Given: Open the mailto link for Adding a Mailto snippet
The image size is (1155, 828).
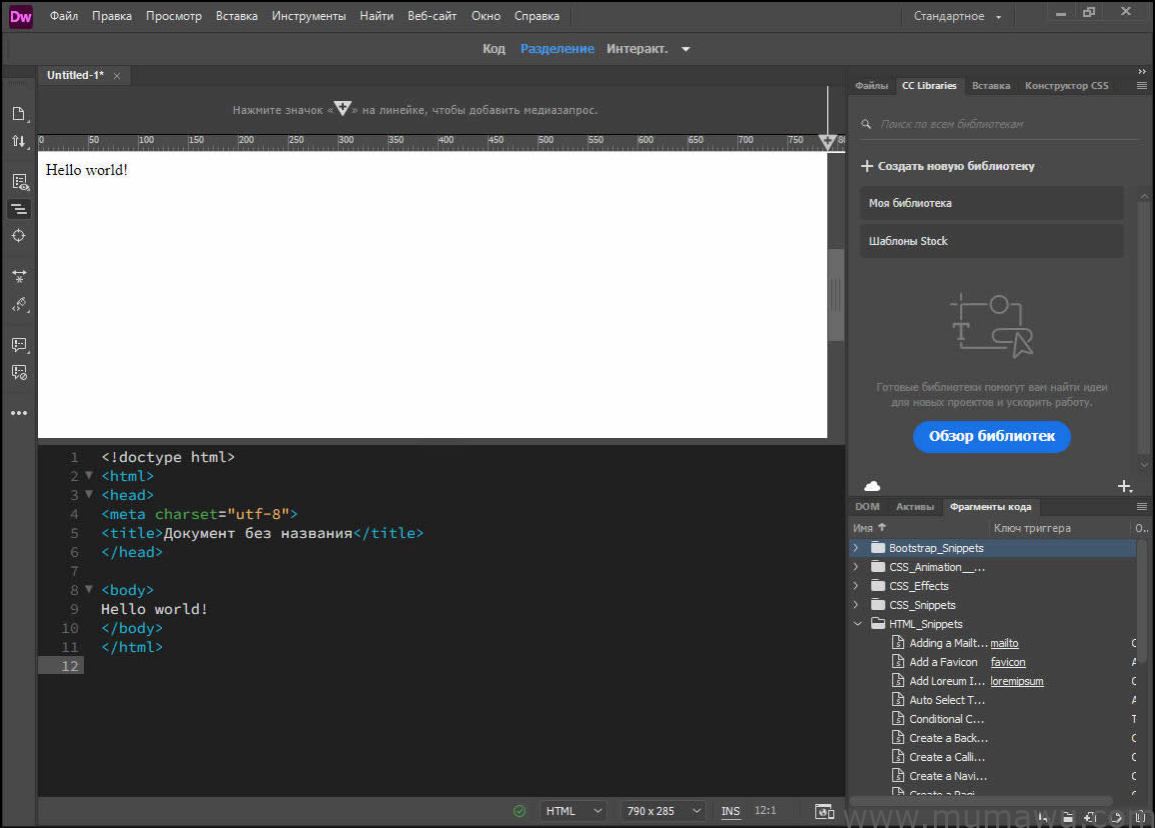Looking at the screenshot, I should 1004,642.
